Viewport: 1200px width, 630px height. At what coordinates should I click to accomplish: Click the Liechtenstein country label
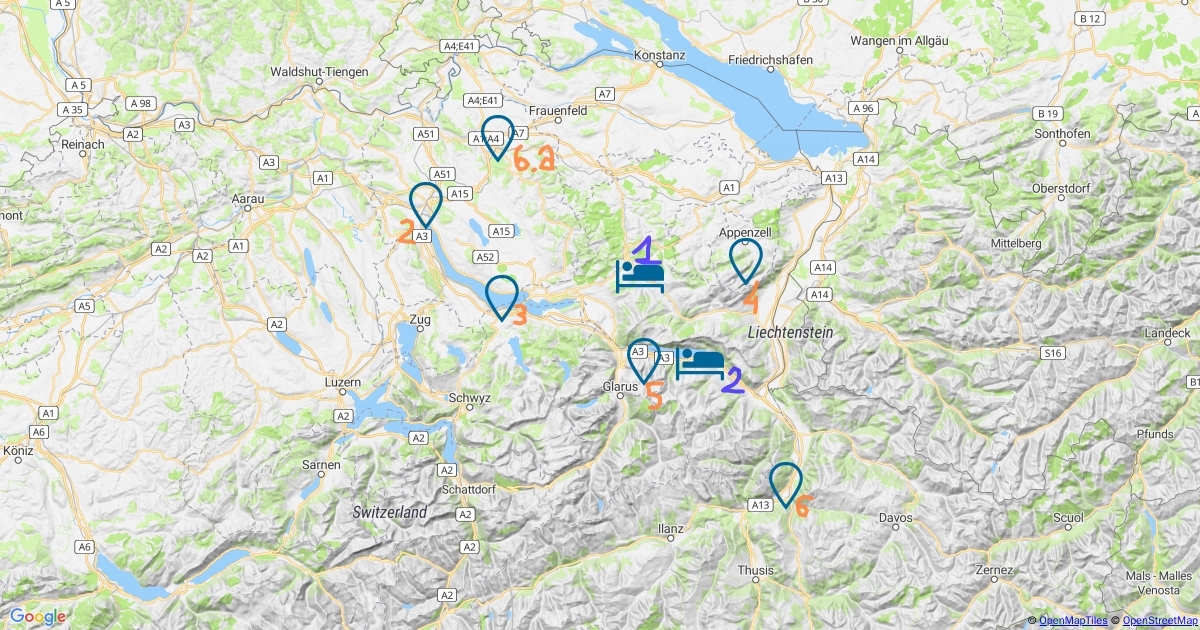click(x=790, y=331)
